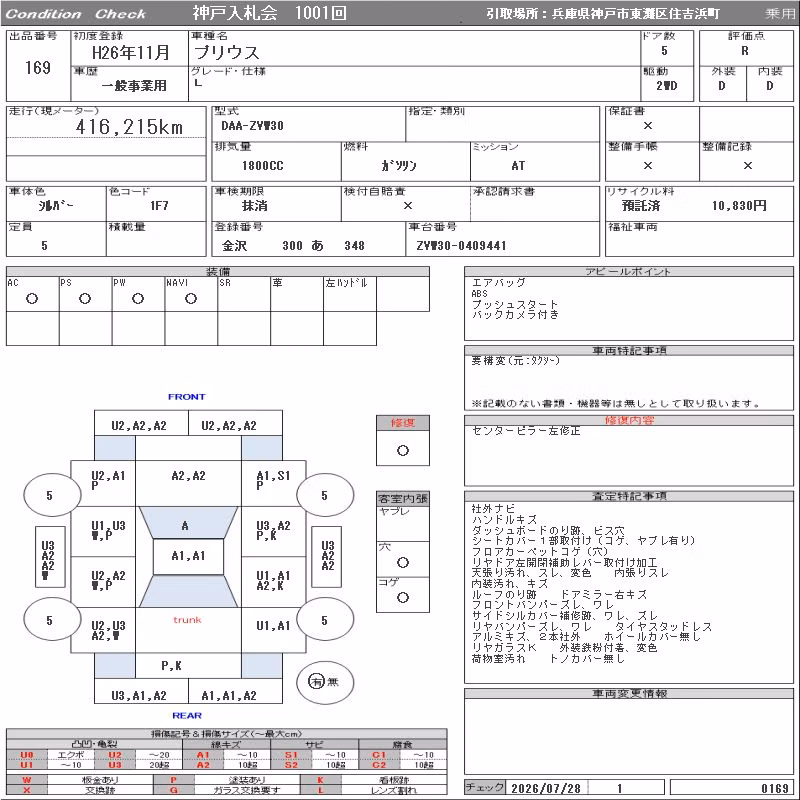
Task: Select the roof panel labeled A1,A1
Action: coord(188,556)
